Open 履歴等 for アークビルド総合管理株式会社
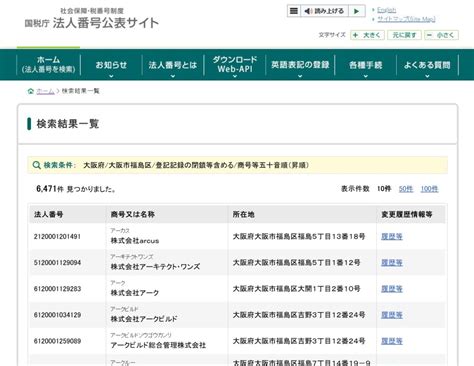Viewport: 474px width, 366px height. pyautogui.click(x=392, y=341)
